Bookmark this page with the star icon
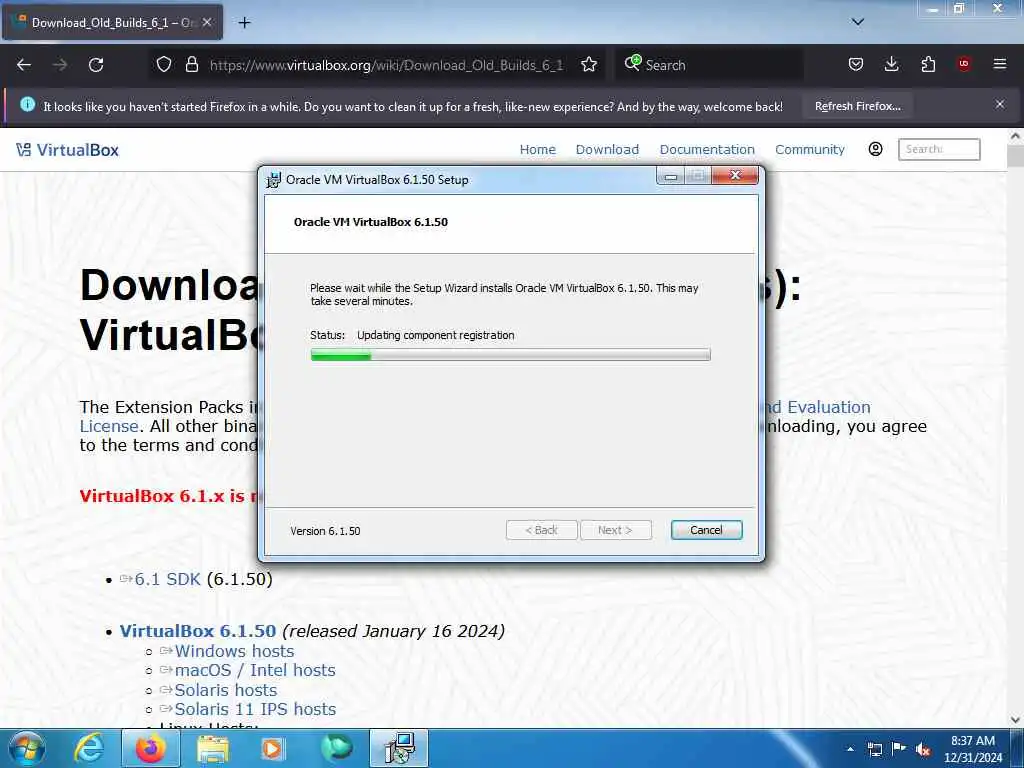1024x768 pixels. (x=589, y=65)
